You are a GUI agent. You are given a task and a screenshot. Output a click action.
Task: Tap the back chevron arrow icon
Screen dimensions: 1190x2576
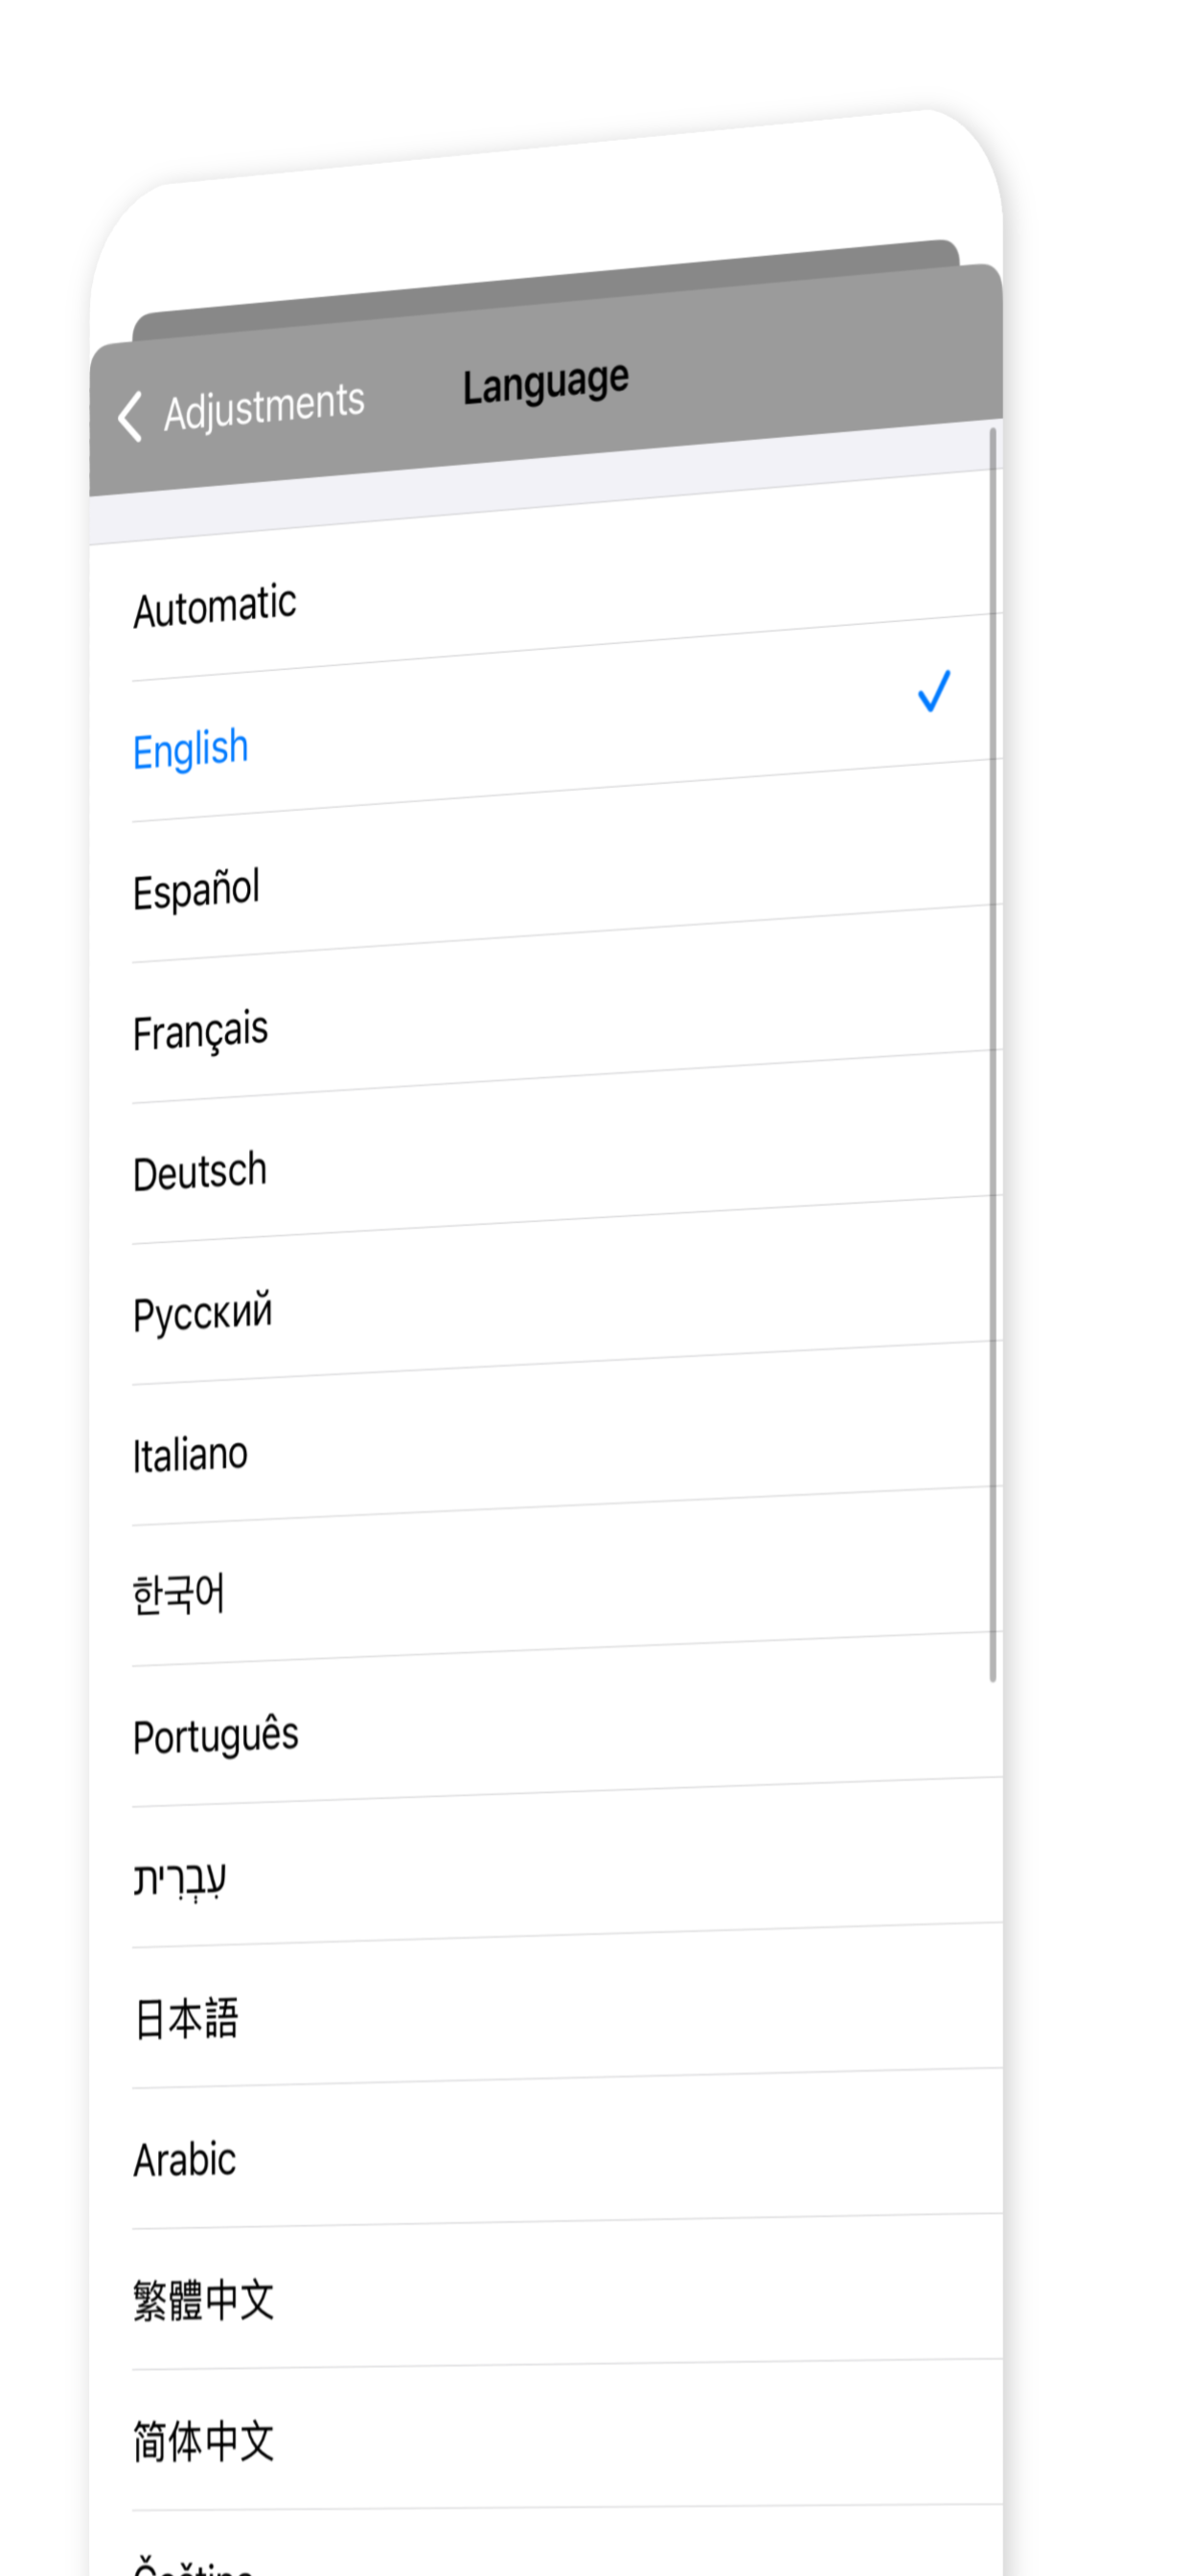coord(130,416)
